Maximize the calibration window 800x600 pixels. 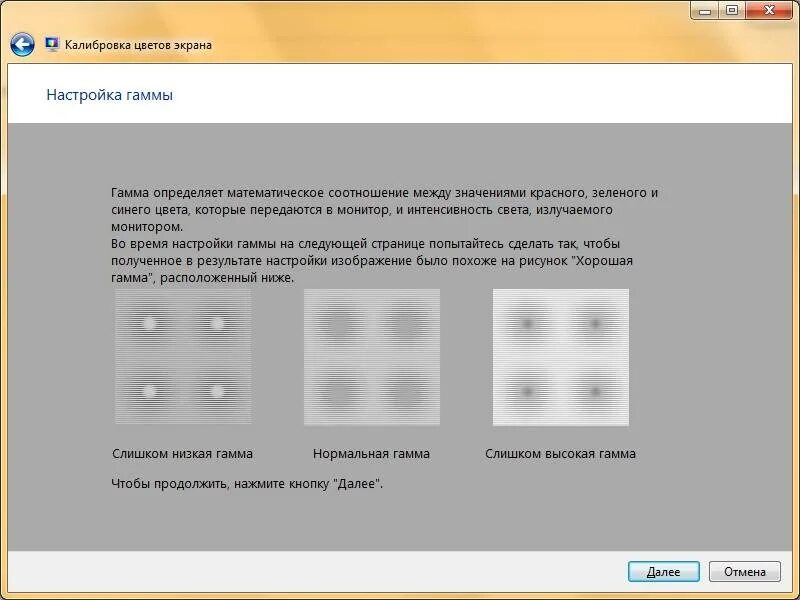(x=732, y=10)
